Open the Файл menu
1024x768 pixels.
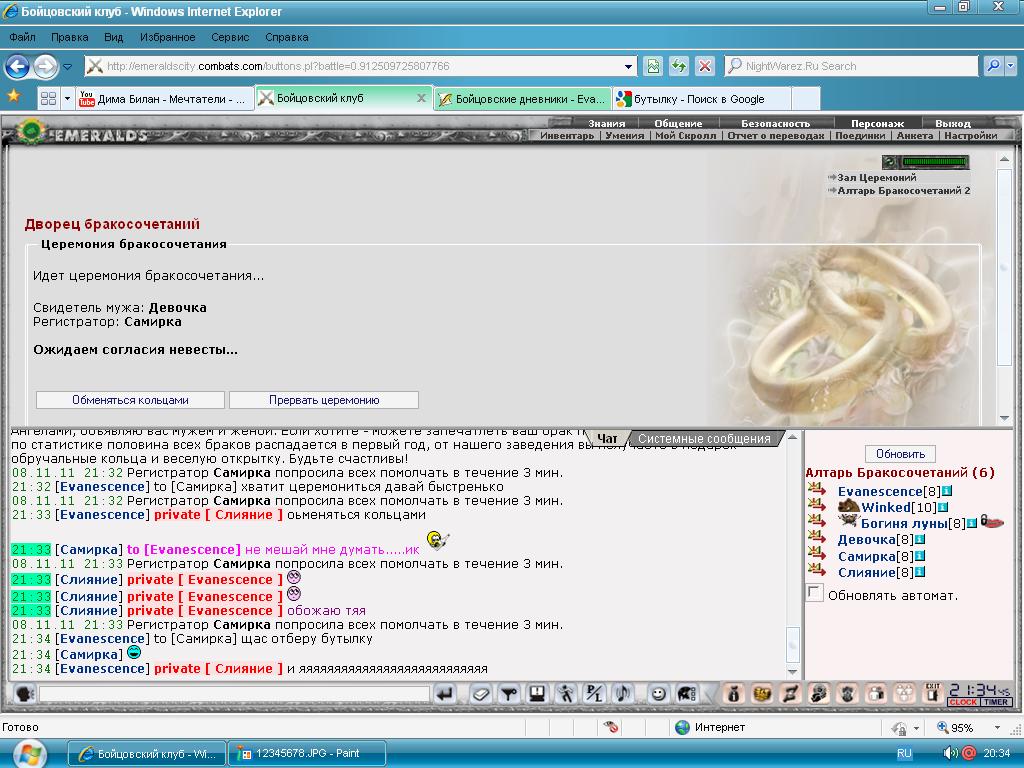[x=22, y=37]
